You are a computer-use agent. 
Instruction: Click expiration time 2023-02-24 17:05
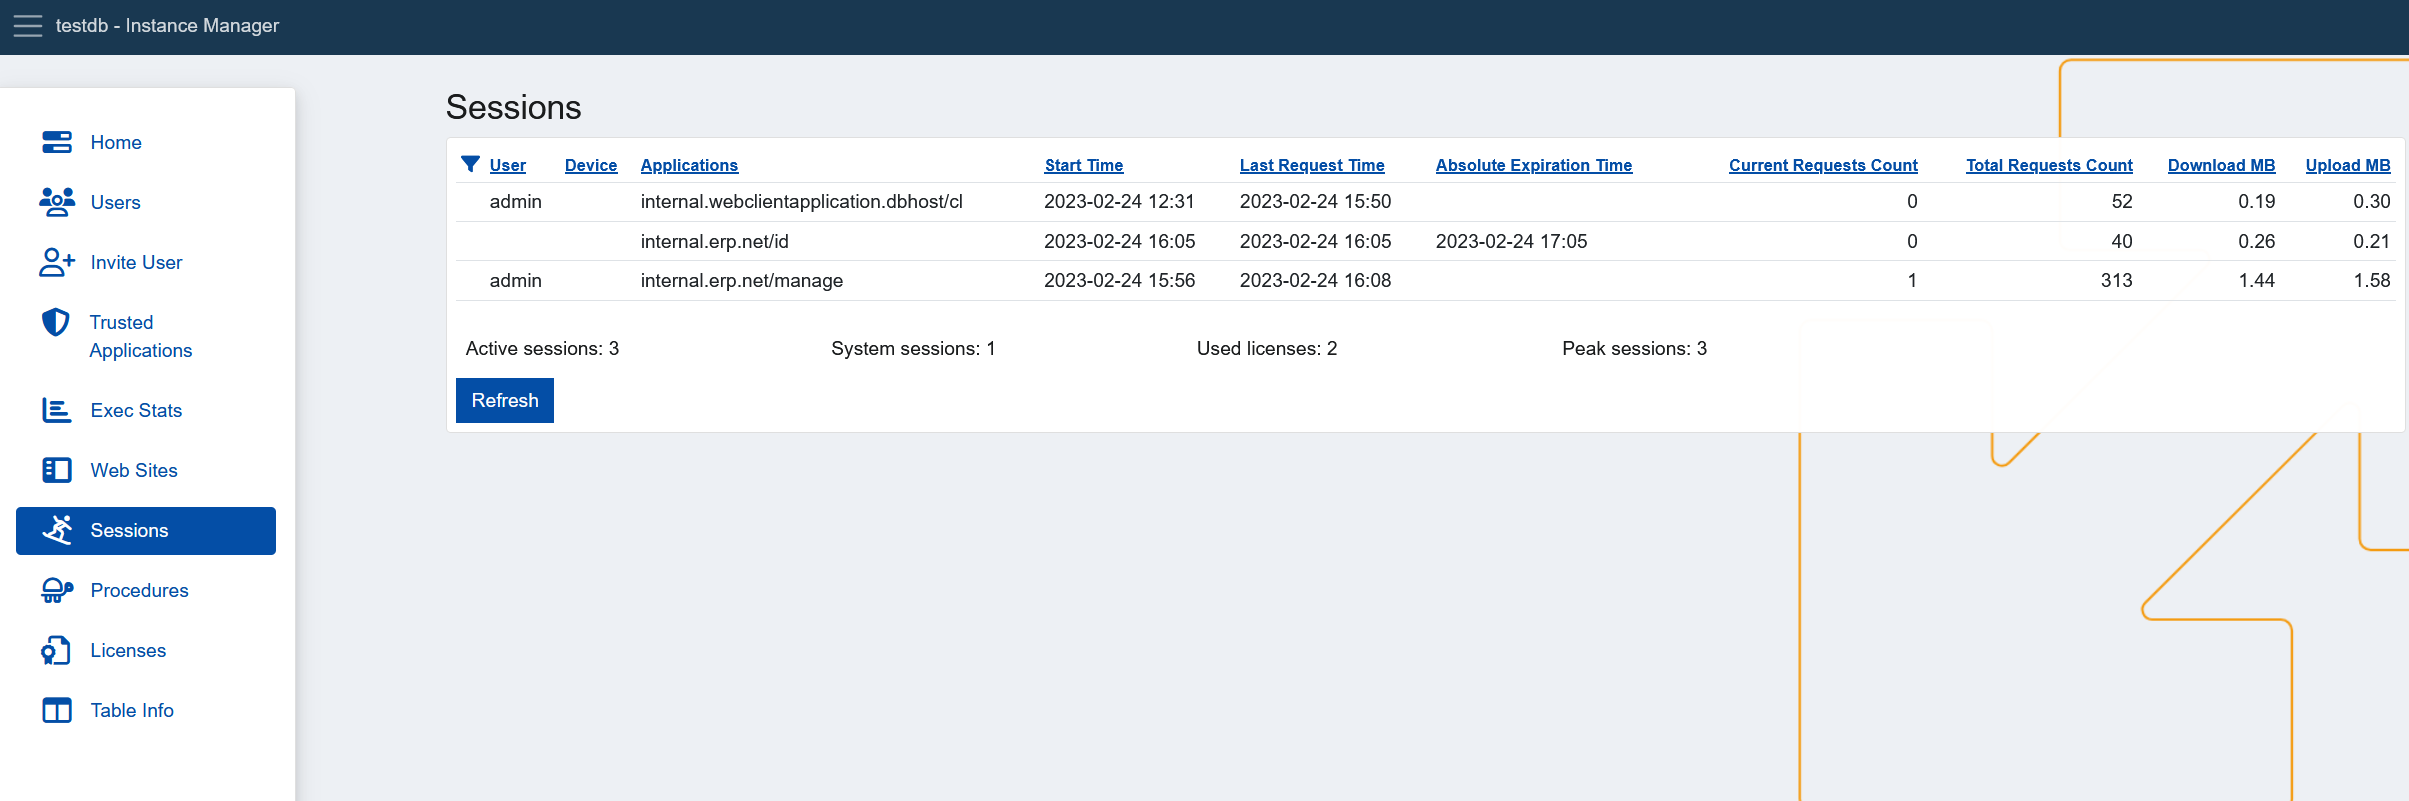point(1512,241)
